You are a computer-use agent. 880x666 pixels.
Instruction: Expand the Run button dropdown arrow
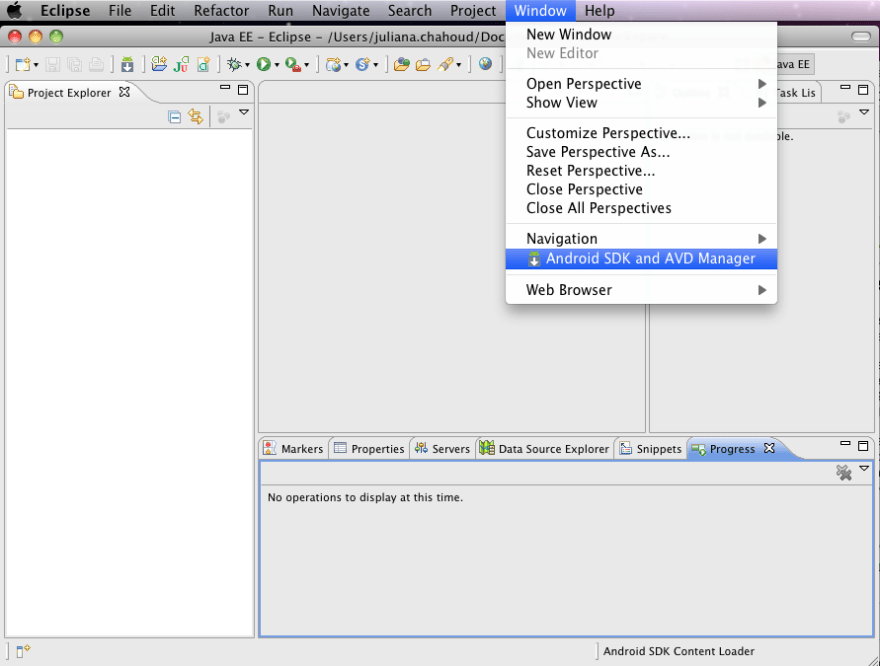(x=277, y=65)
